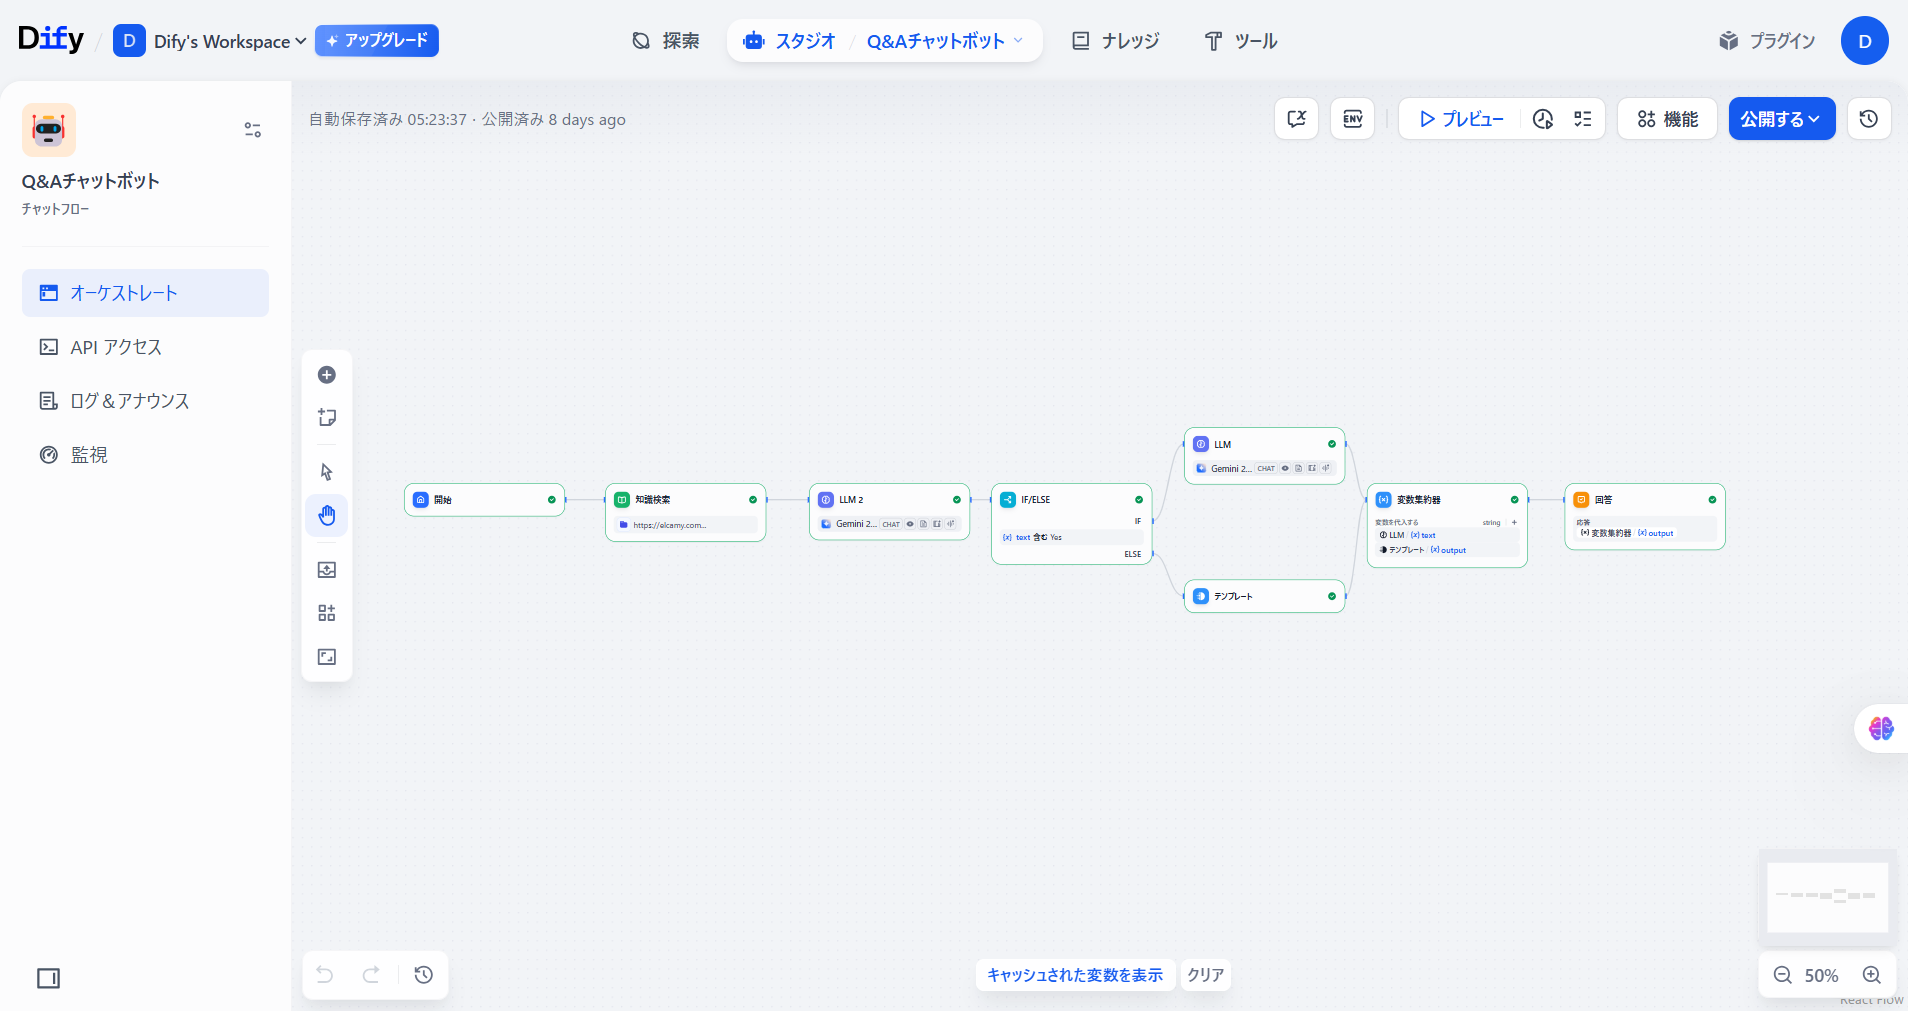Open the app settings toggle icon
The image size is (1908, 1011).
pyautogui.click(x=252, y=130)
